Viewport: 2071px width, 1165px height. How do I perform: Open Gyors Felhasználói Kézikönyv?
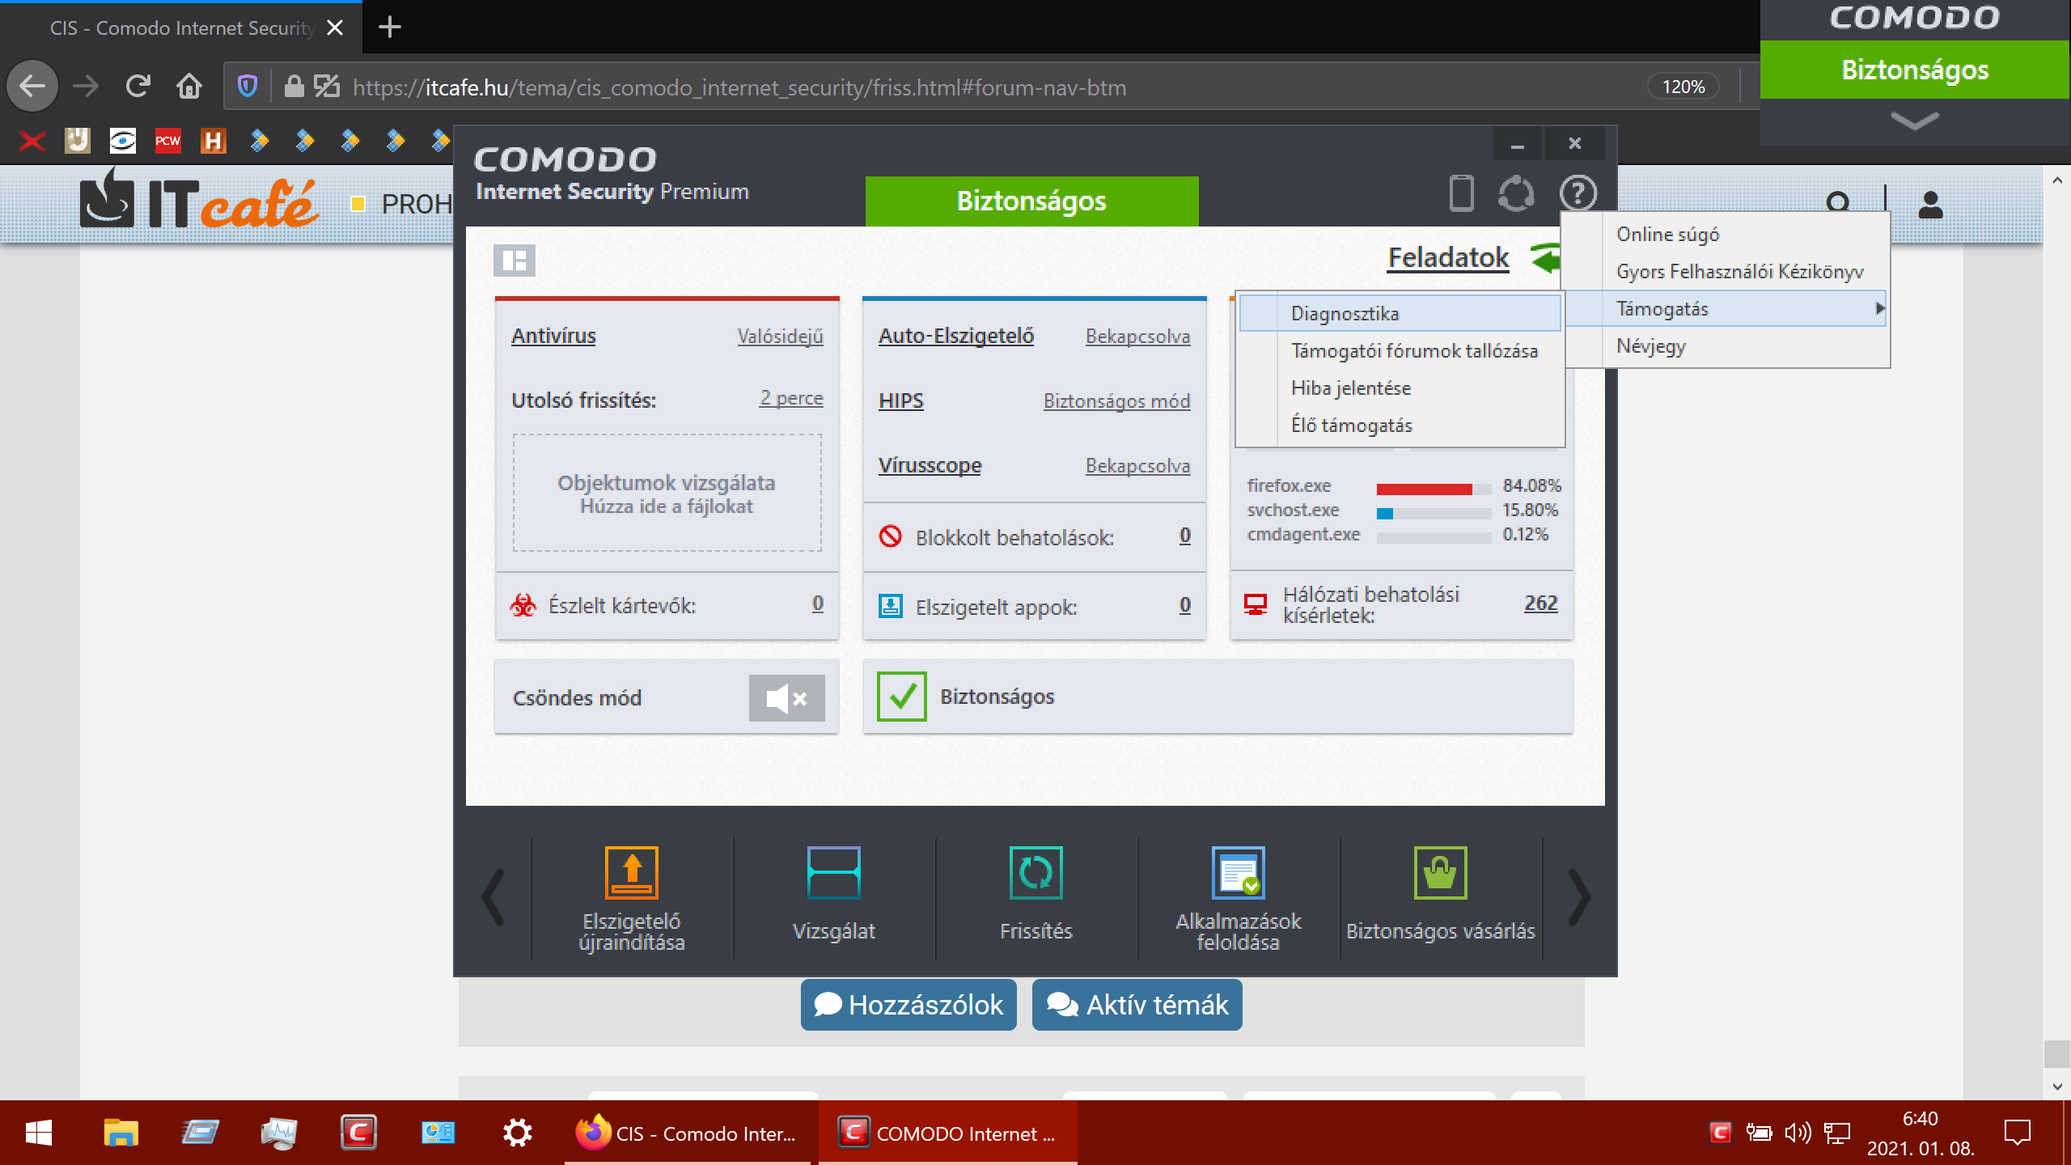click(1727, 271)
